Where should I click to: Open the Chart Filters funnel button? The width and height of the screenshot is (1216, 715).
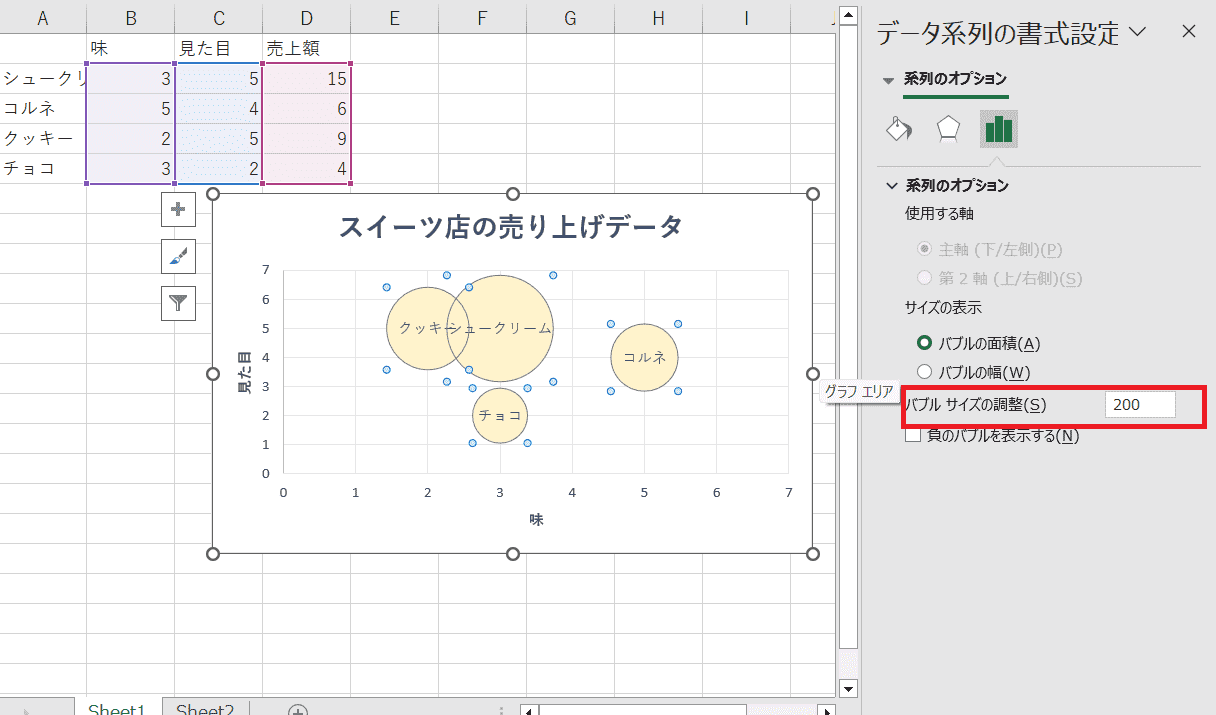coord(178,302)
